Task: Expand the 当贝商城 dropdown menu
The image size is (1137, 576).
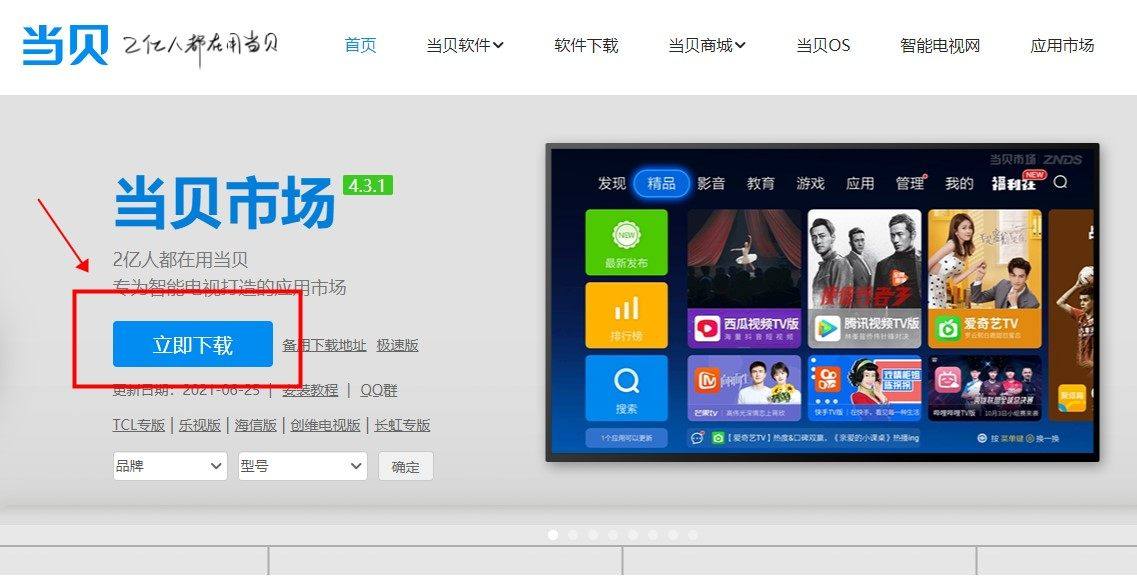Action: (707, 45)
